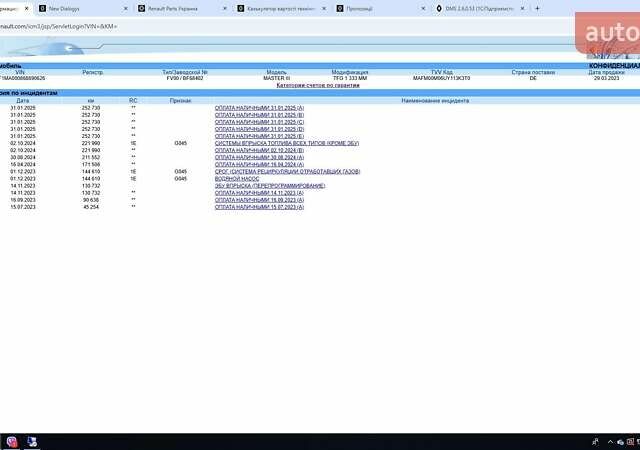Close the DMS tab

pyautogui.click(x=522, y=8)
